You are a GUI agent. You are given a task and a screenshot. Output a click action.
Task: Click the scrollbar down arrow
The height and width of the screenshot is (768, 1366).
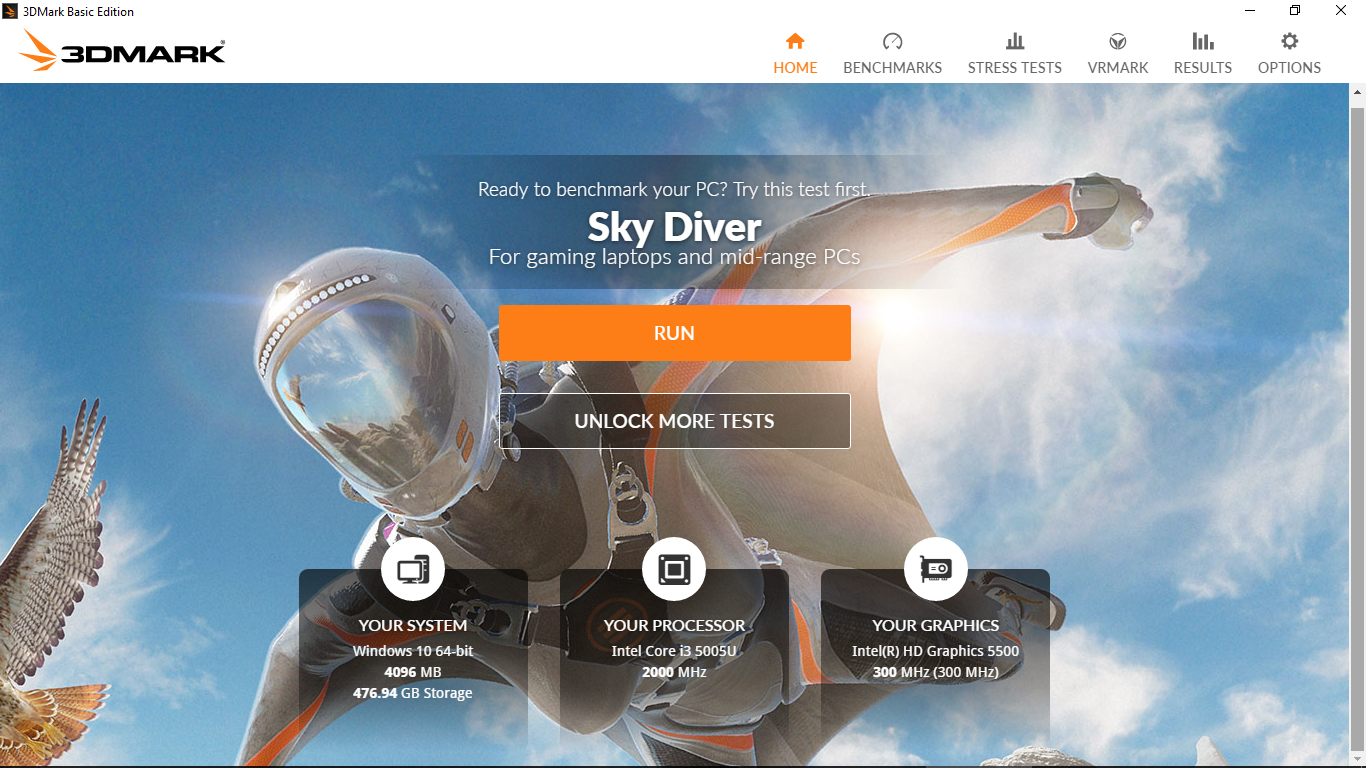1357,757
